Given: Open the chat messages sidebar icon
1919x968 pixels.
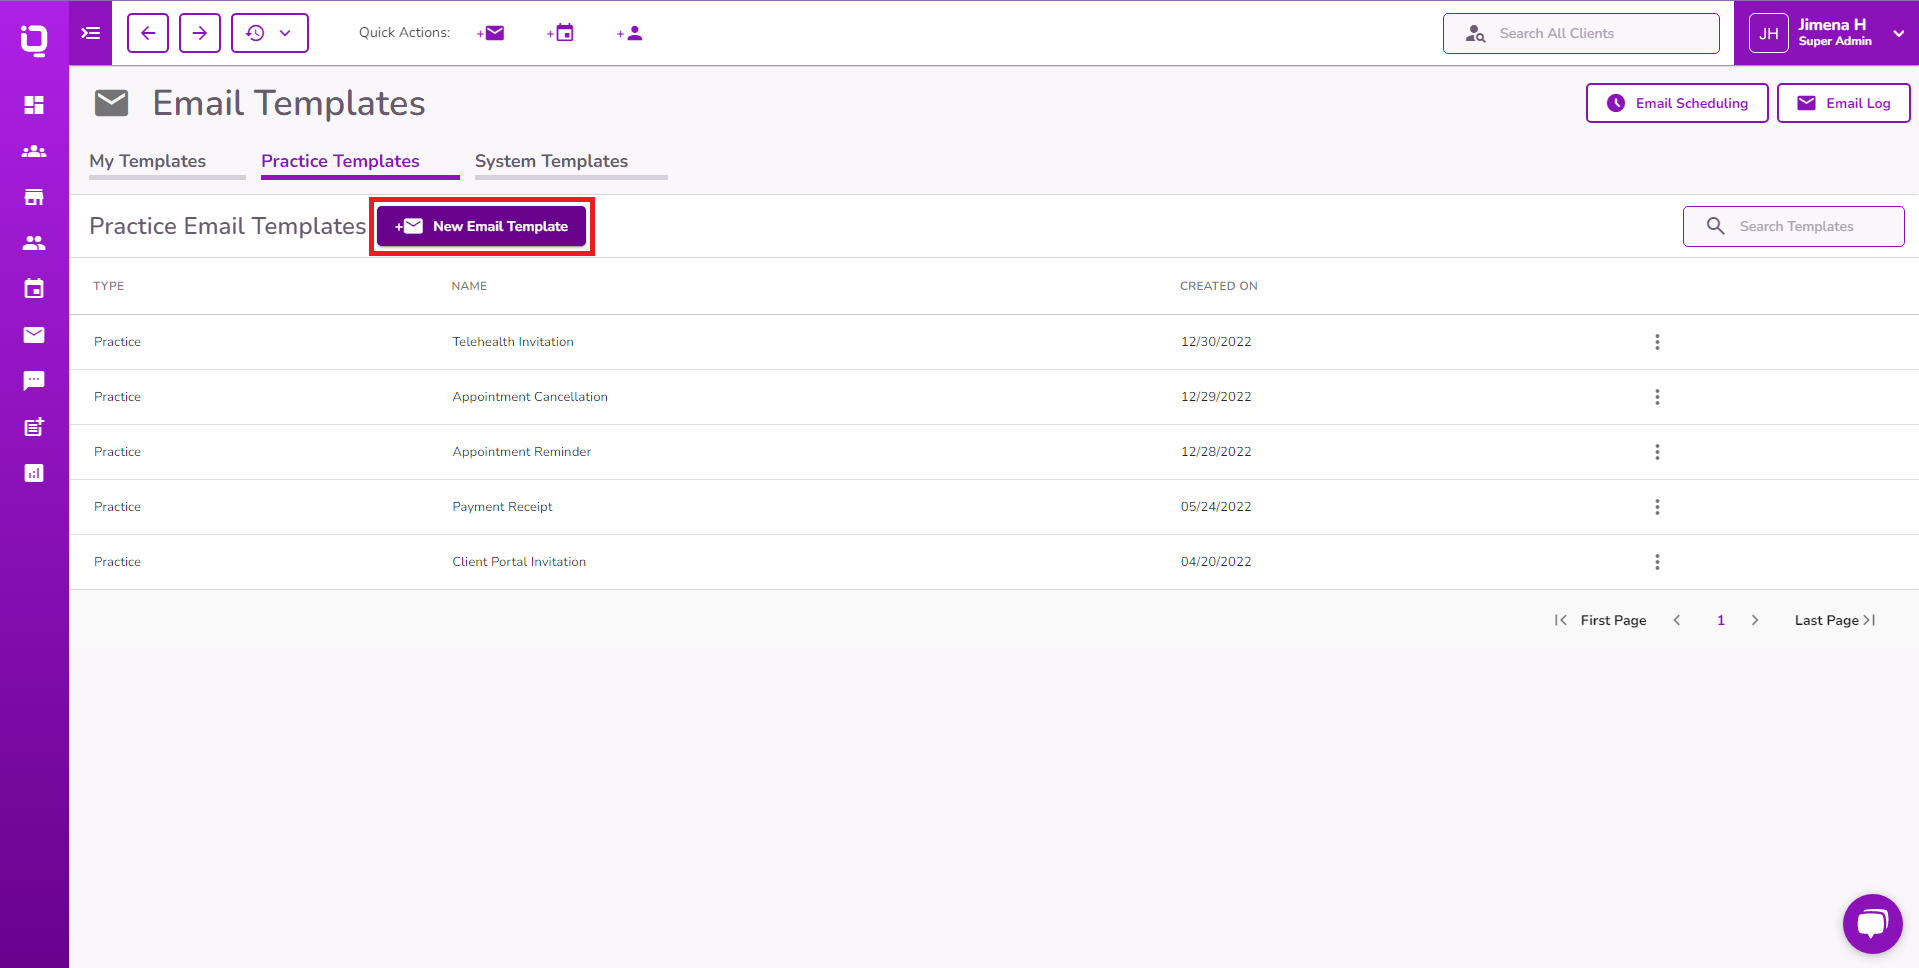Looking at the screenshot, I should click(x=34, y=381).
